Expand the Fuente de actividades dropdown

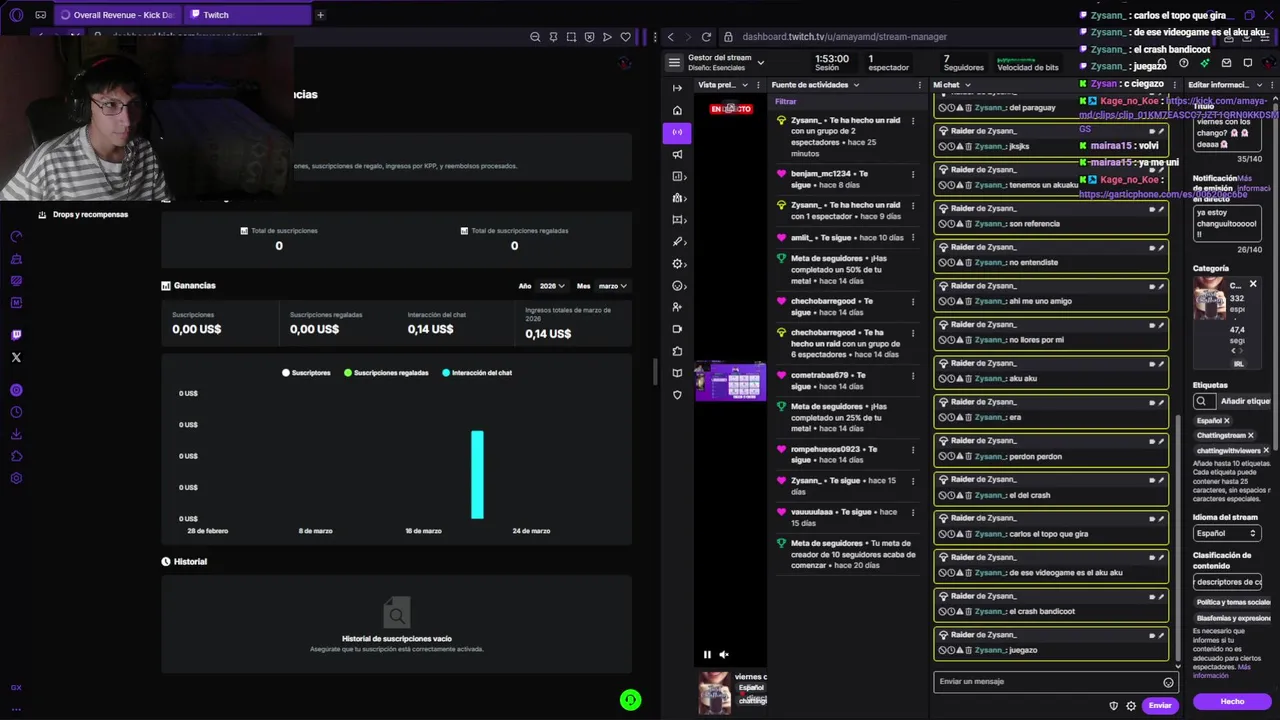click(x=856, y=85)
